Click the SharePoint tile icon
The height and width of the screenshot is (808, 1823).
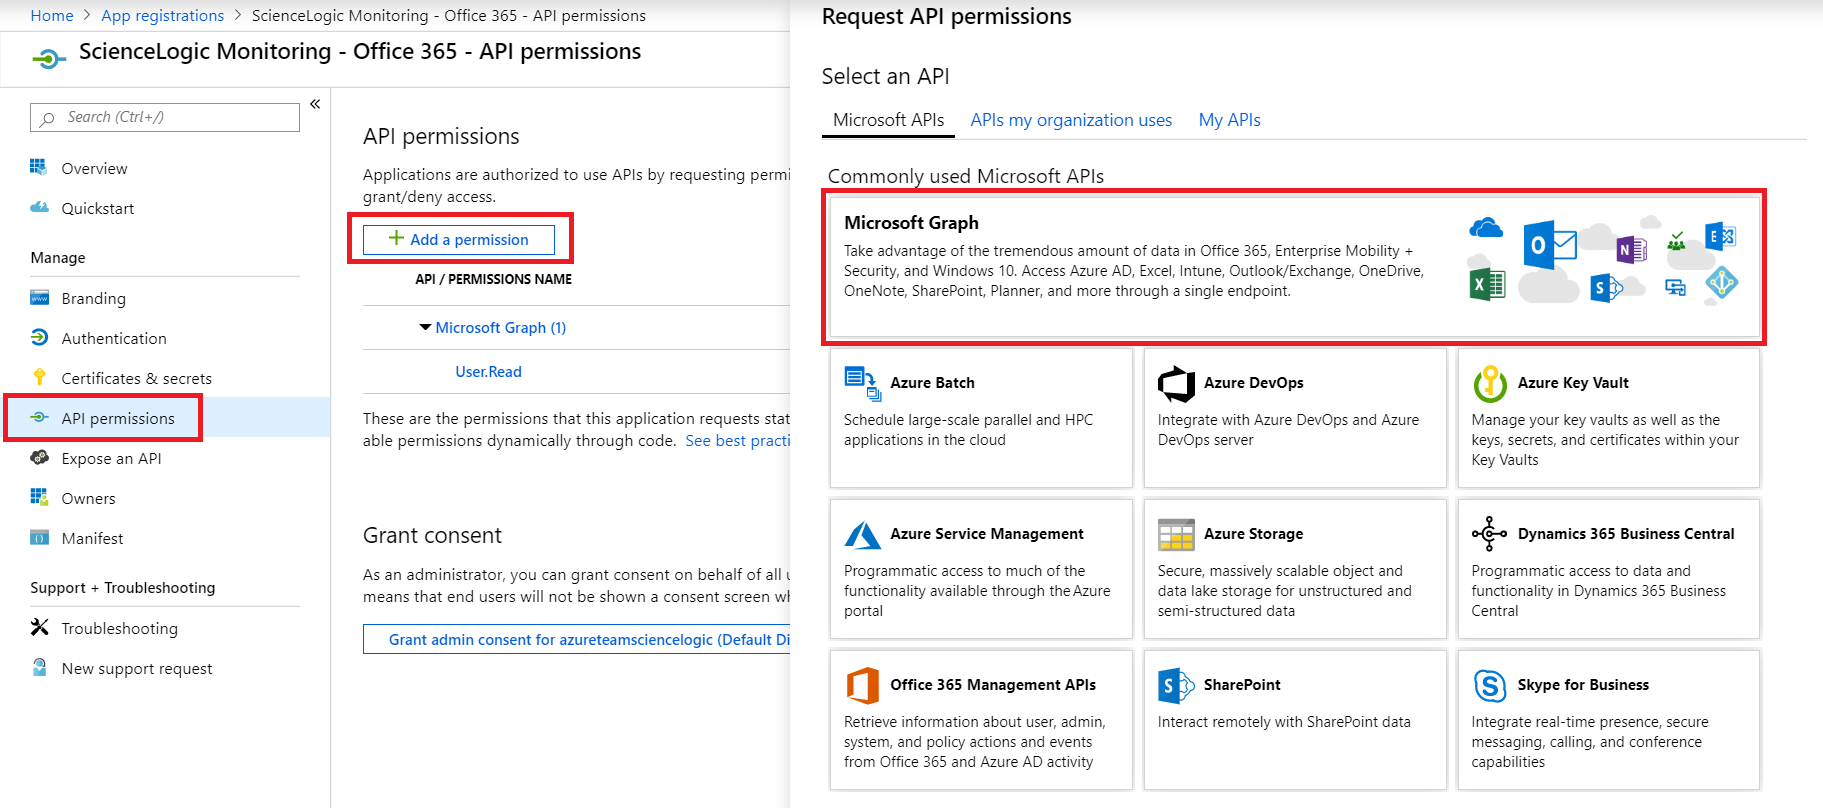tap(1176, 686)
